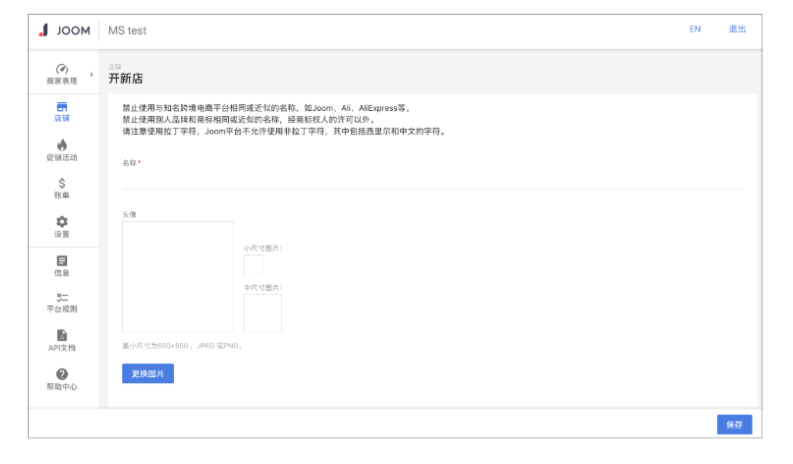Click the 开新店 page heading
This screenshot has width=793, height=464.
pyautogui.click(x=125, y=78)
